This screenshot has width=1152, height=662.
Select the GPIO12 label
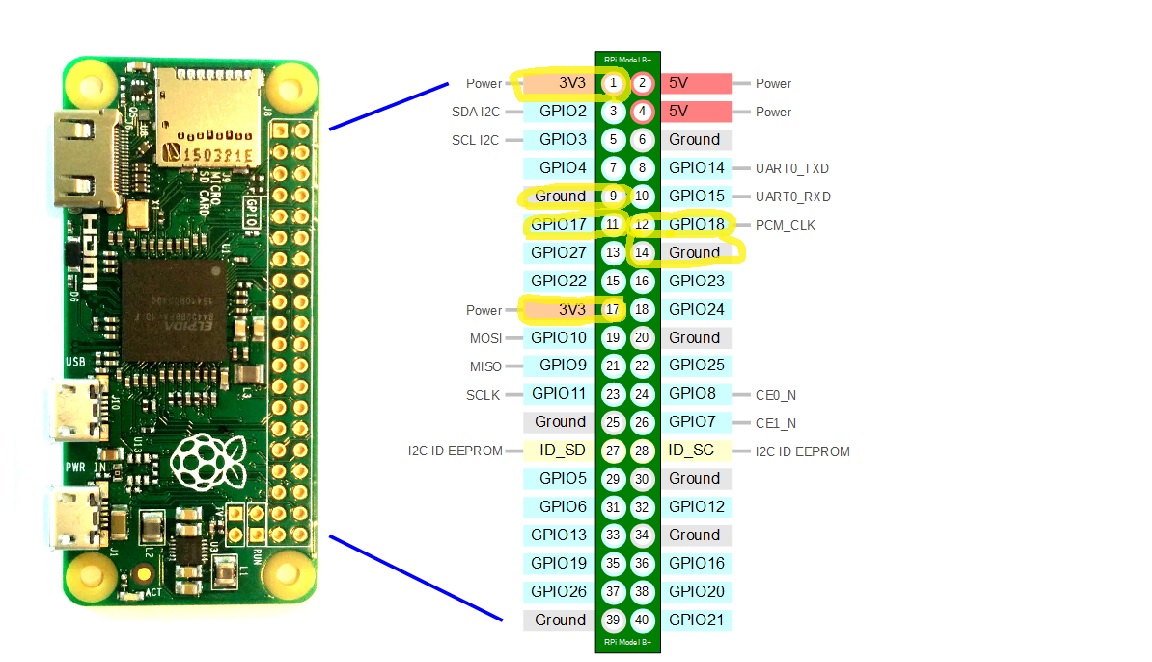tap(696, 506)
